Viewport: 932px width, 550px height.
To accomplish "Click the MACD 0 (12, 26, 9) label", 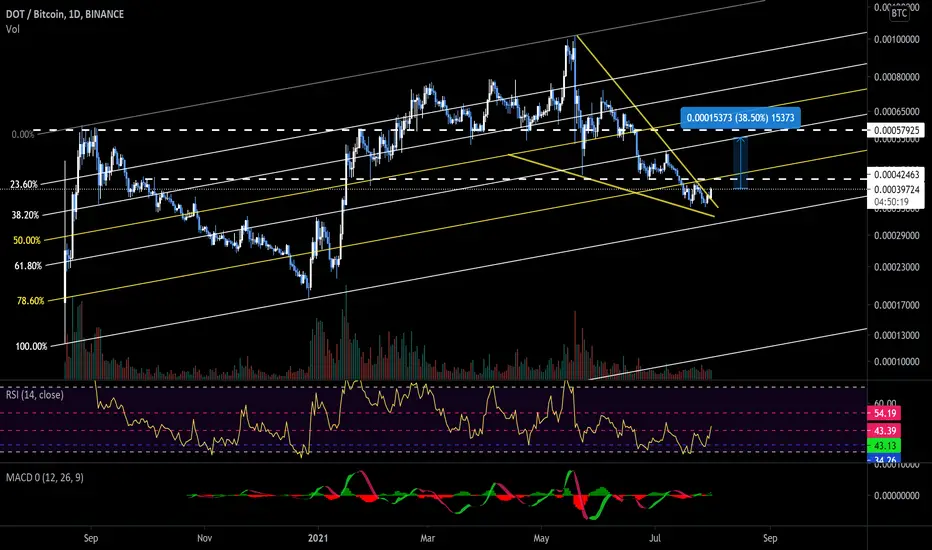I will pyautogui.click(x=45, y=477).
